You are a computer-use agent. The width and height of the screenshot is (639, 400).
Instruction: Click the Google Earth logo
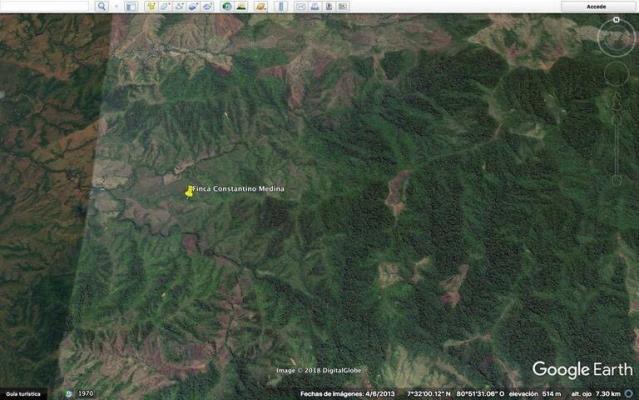click(582, 370)
